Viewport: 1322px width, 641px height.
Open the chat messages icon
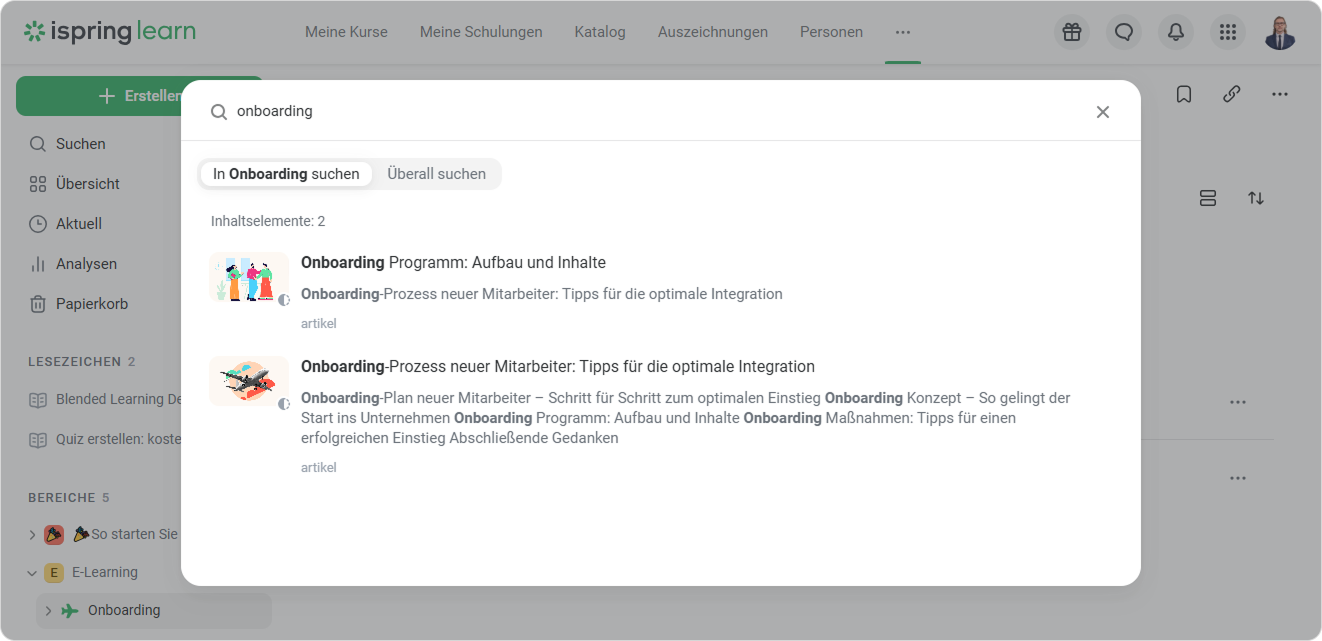click(1124, 32)
